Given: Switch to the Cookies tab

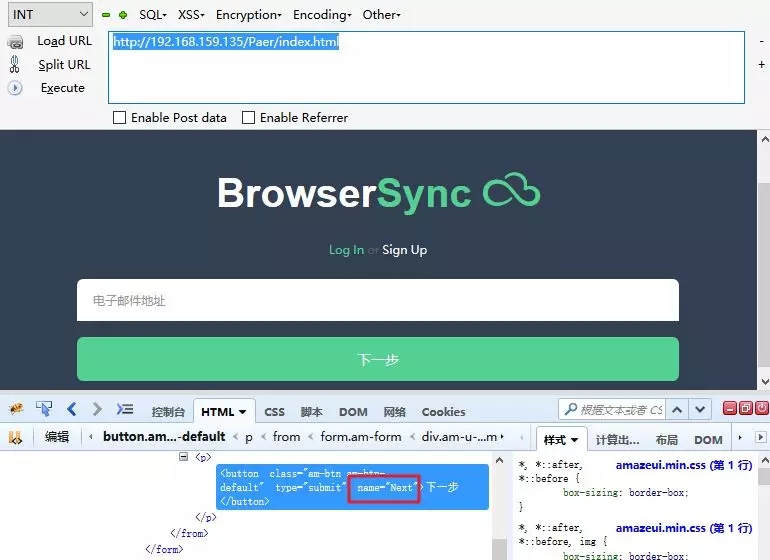Looking at the screenshot, I should pyautogui.click(x=443, y=412).
